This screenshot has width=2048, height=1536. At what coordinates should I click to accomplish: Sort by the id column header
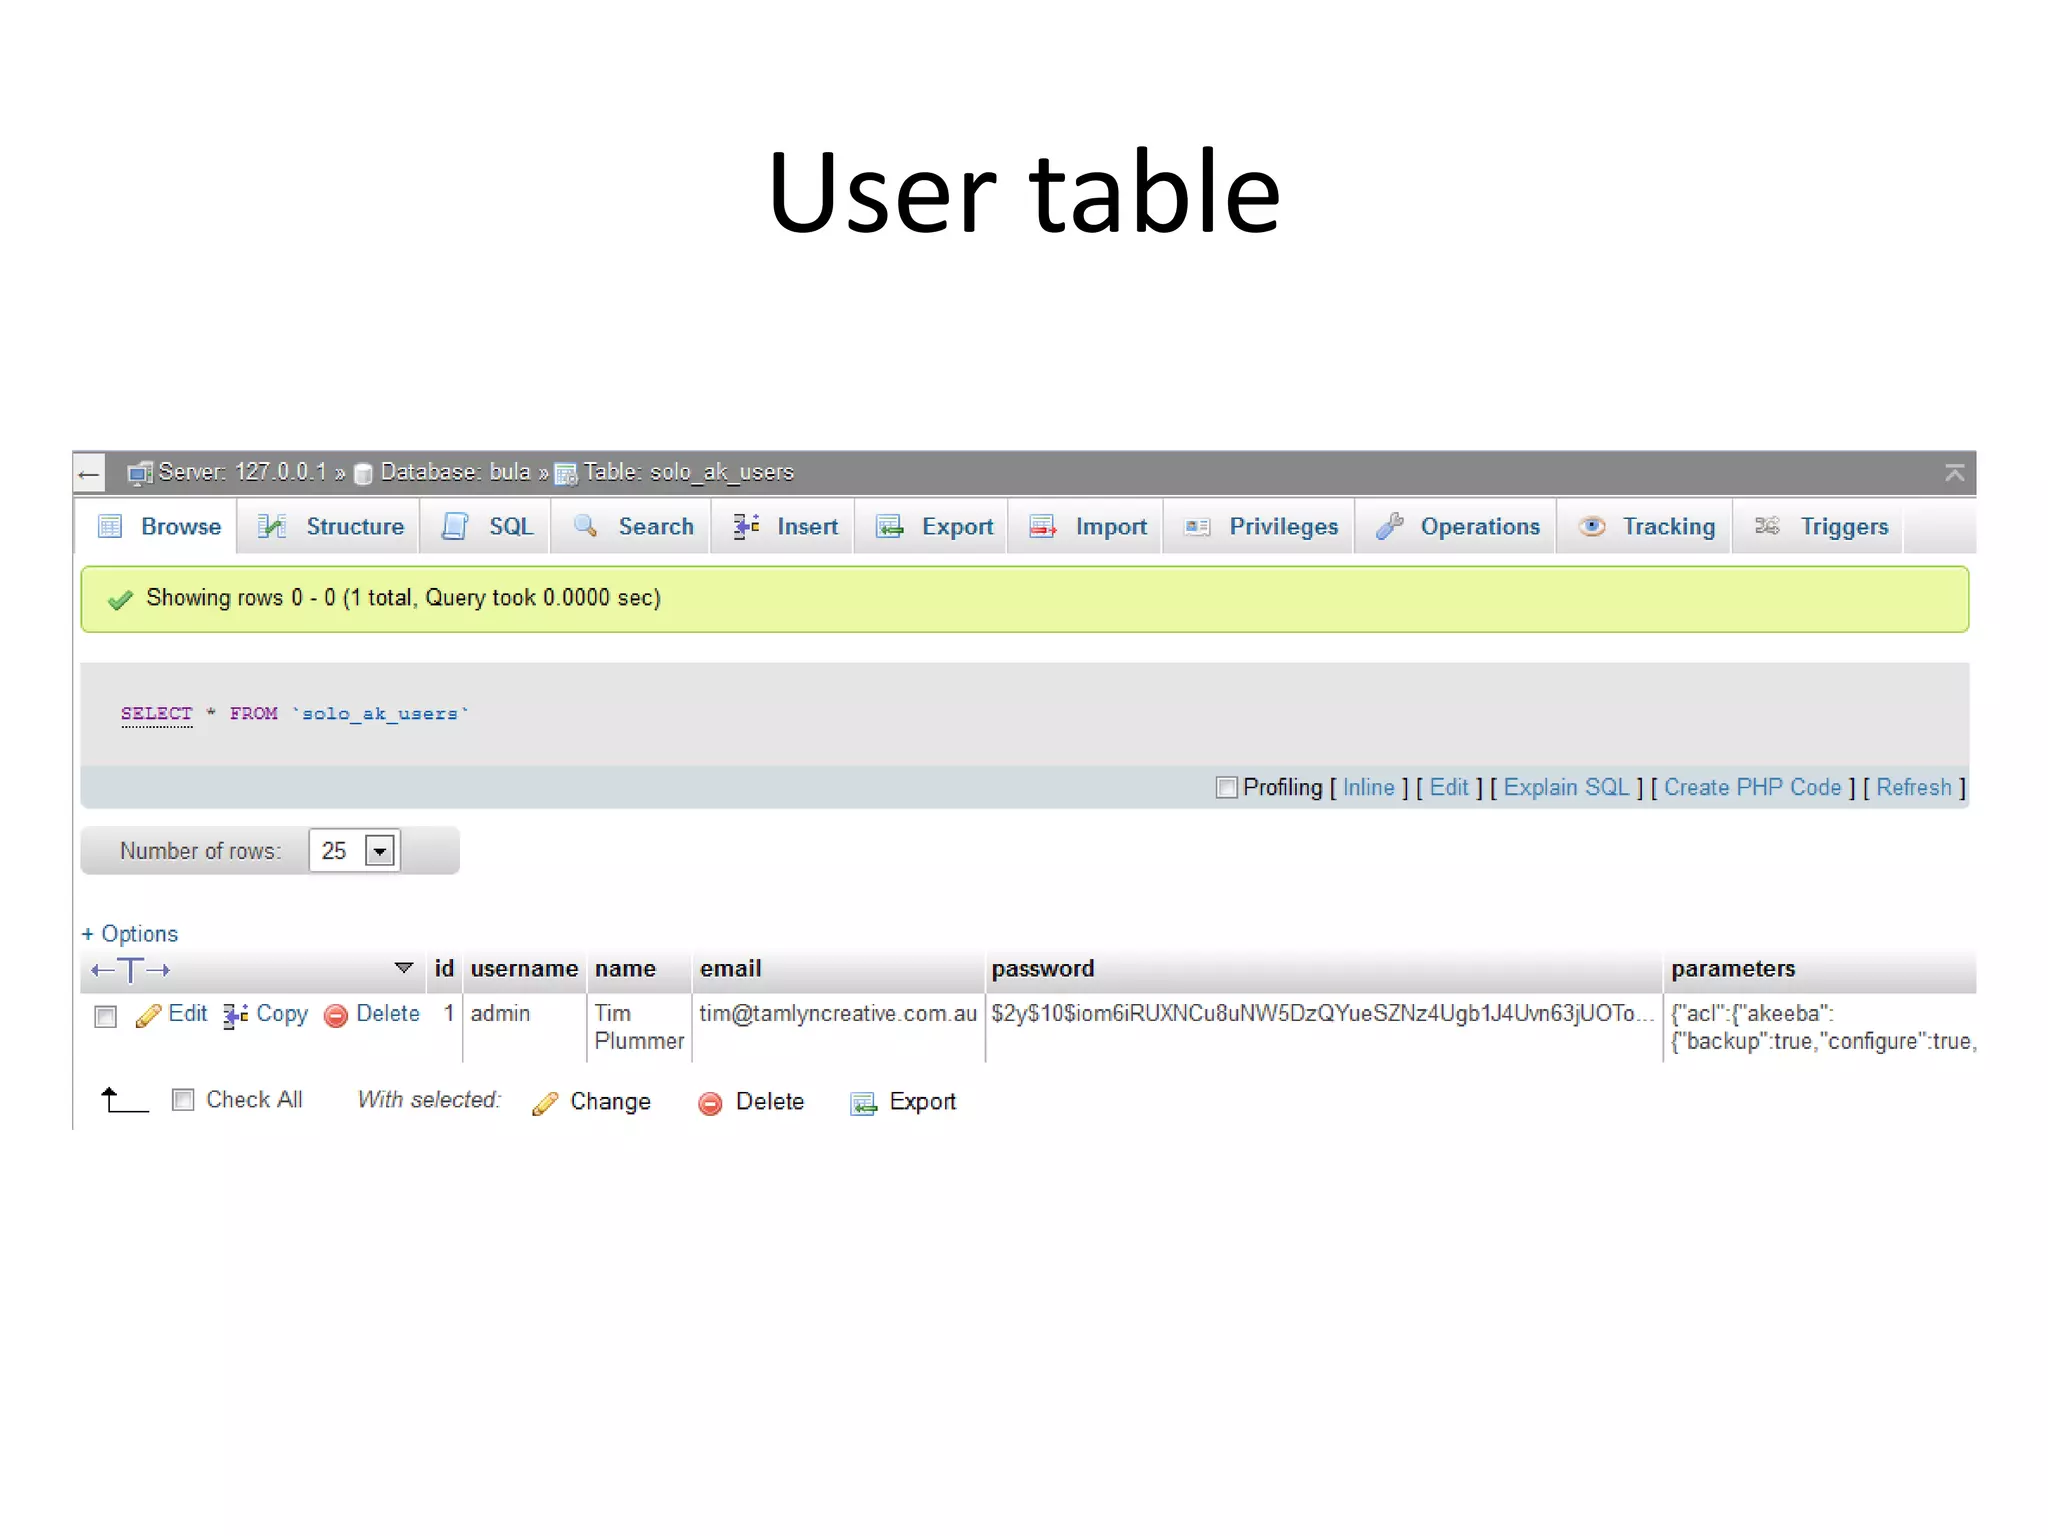pos(444,969)
